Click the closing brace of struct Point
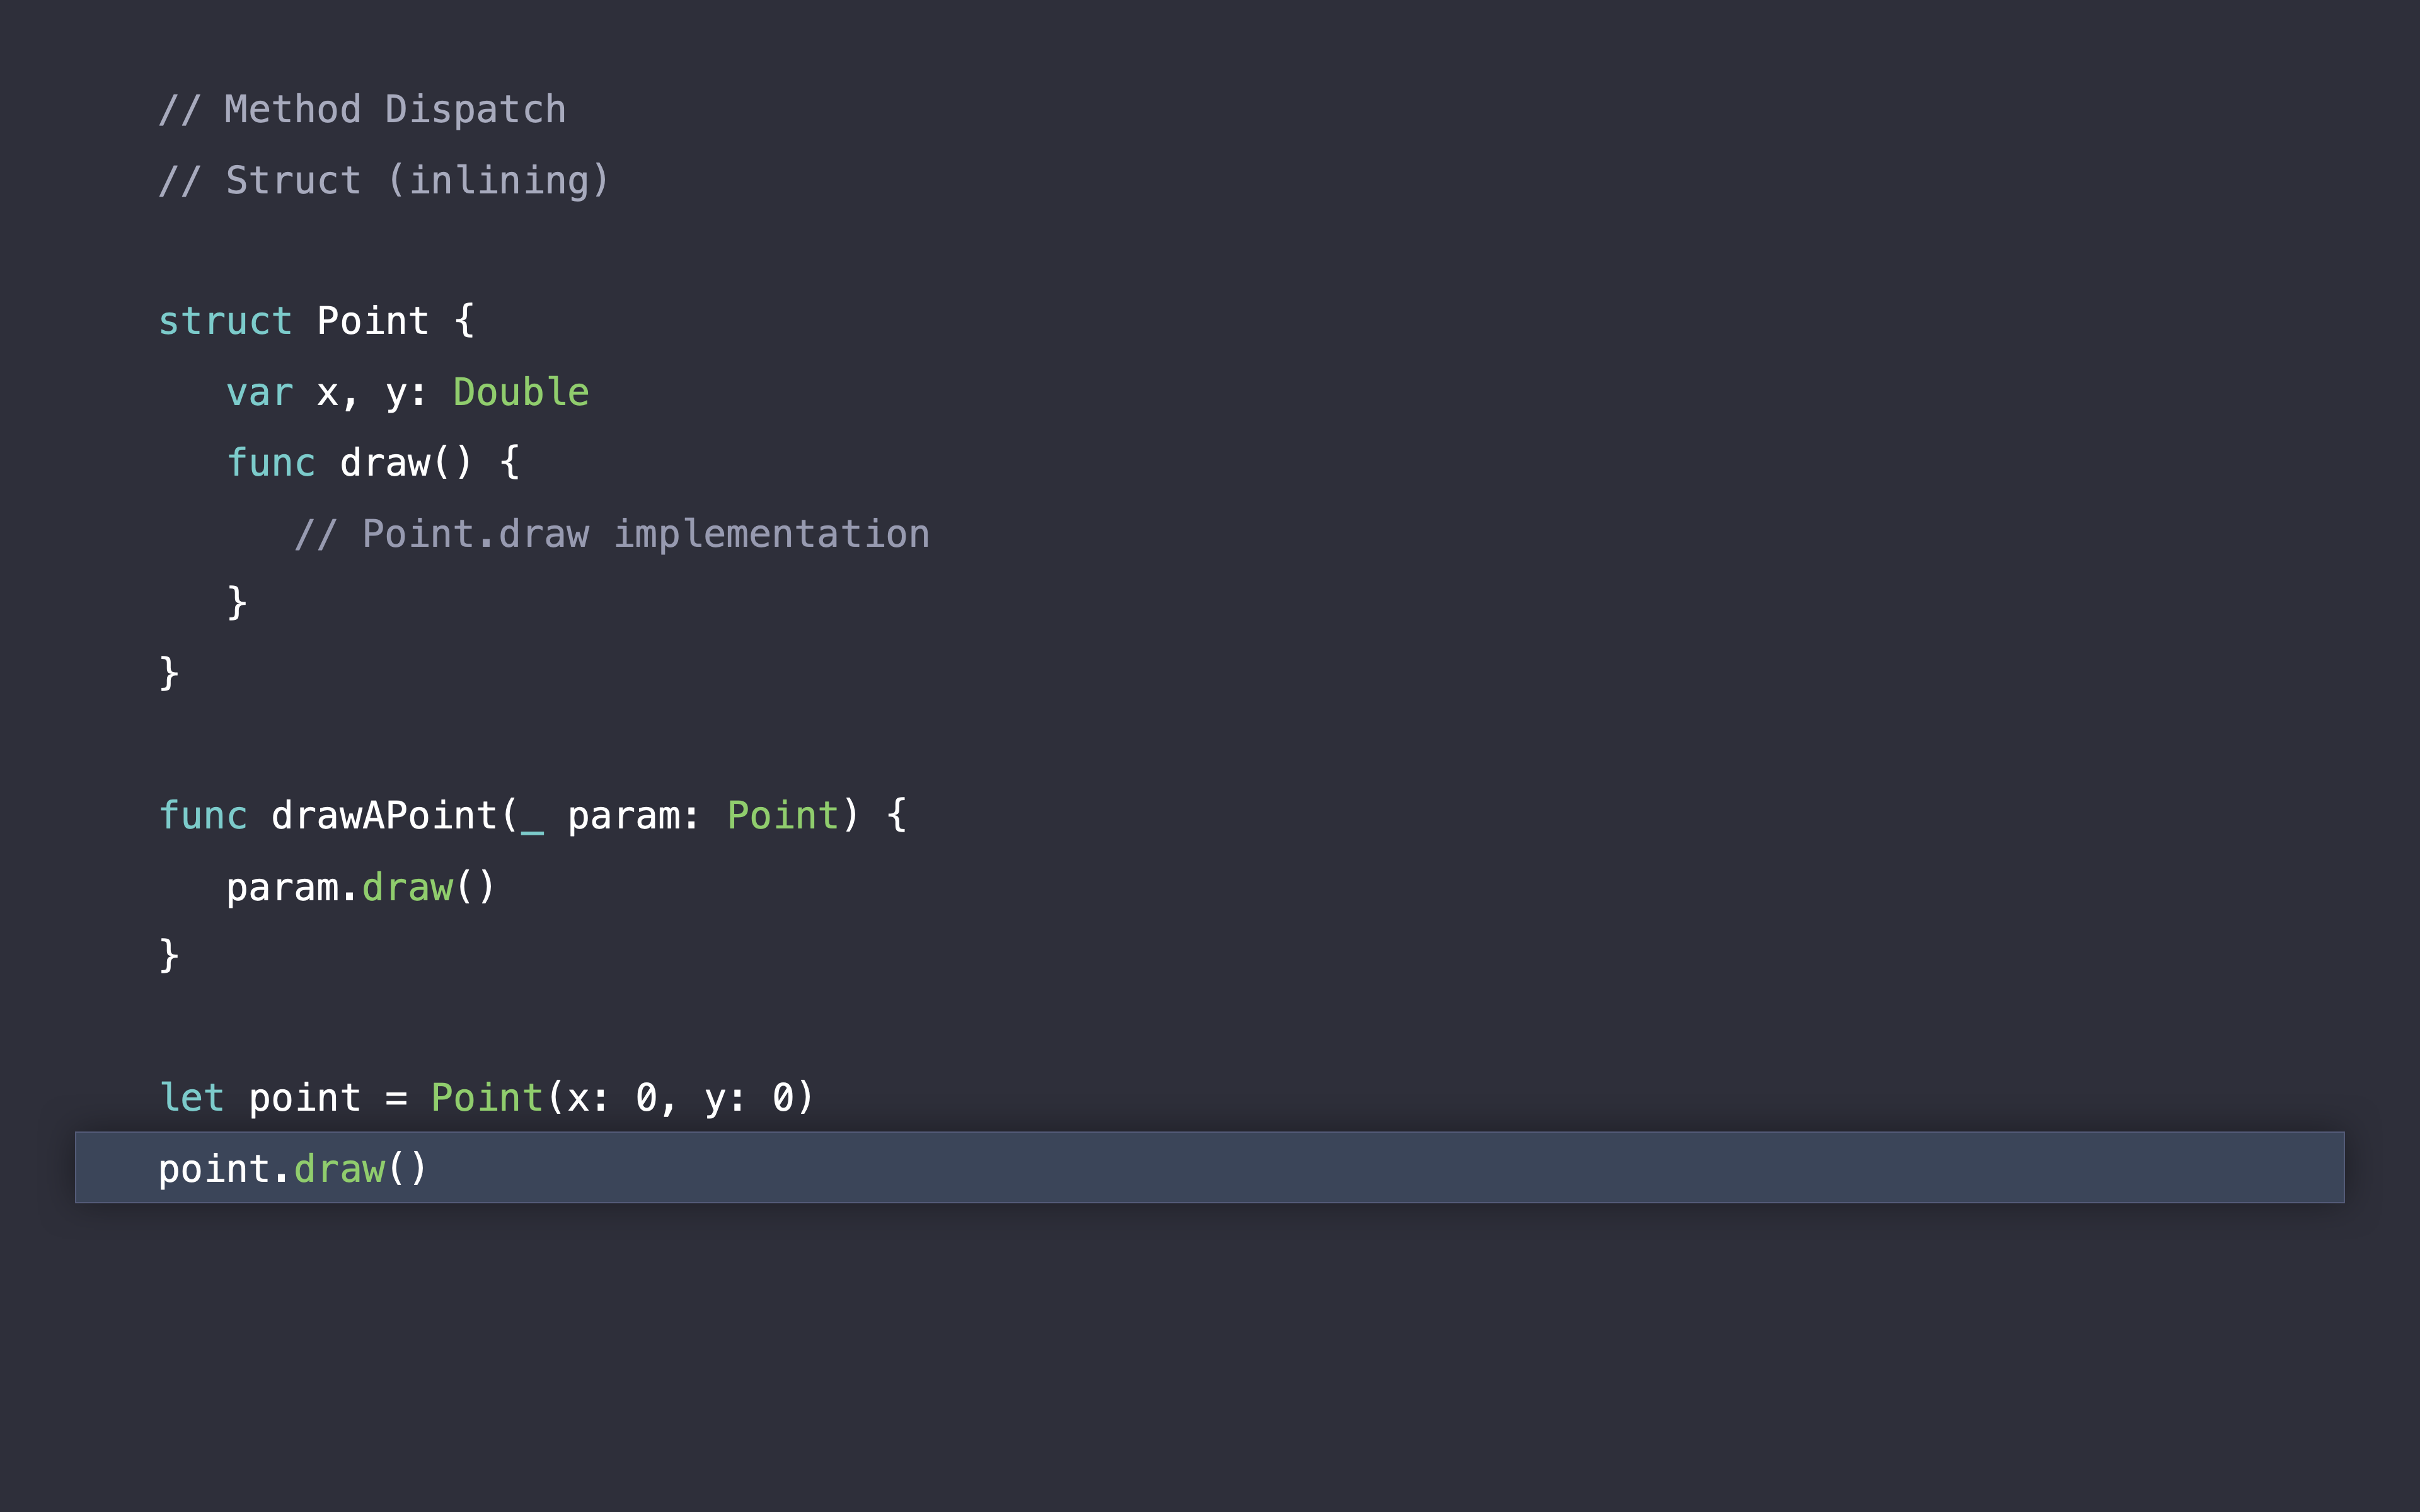The width and height of the screenshot is (2420, 1512). (x=169, y=673)
